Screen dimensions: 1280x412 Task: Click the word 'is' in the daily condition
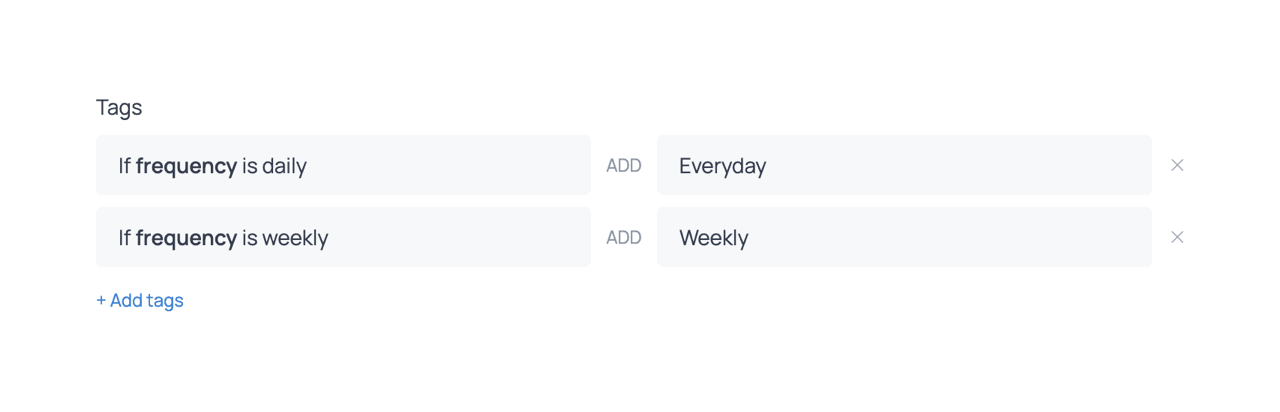click(249, 166)
